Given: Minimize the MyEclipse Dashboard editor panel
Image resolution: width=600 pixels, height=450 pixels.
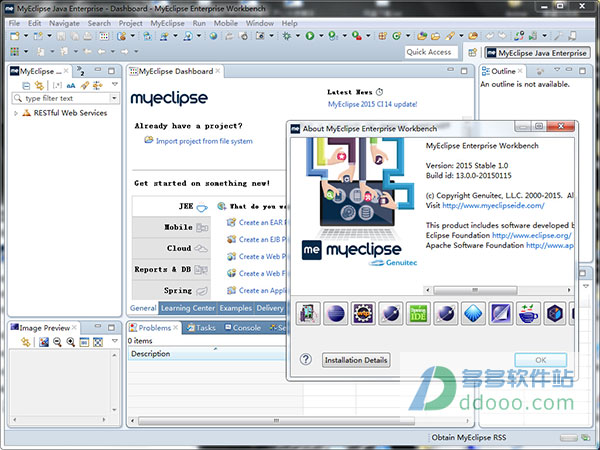Looking at the screenshot, I should click(x=451, y=70).
